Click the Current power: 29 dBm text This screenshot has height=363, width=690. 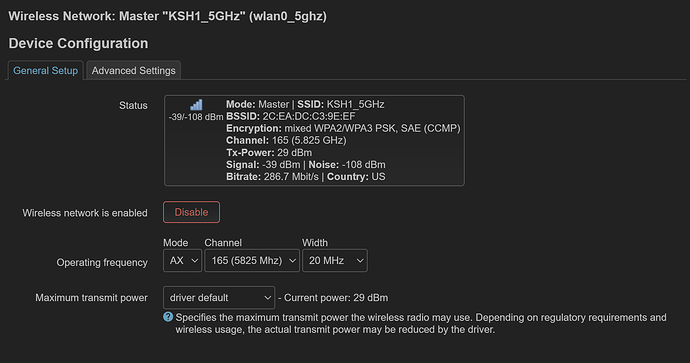point(336,298)
